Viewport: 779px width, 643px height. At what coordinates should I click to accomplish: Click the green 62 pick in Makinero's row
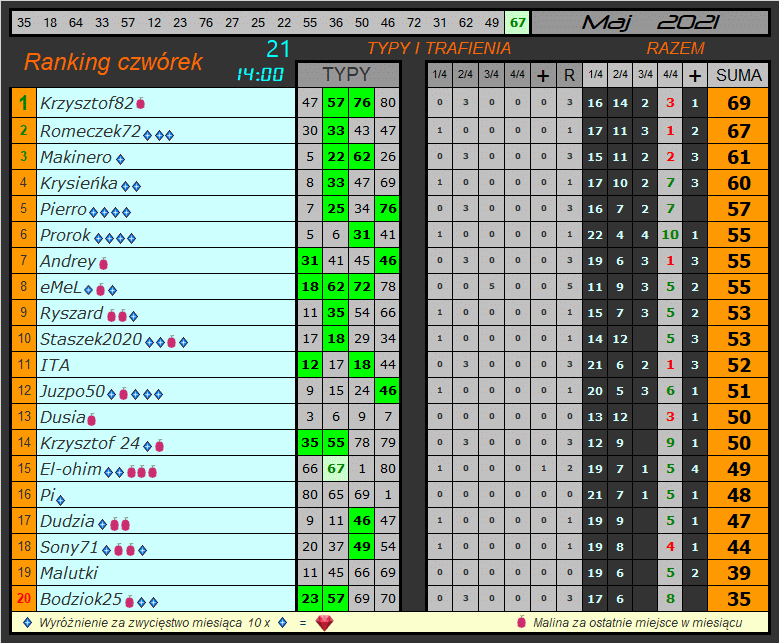tap(362, 157)
